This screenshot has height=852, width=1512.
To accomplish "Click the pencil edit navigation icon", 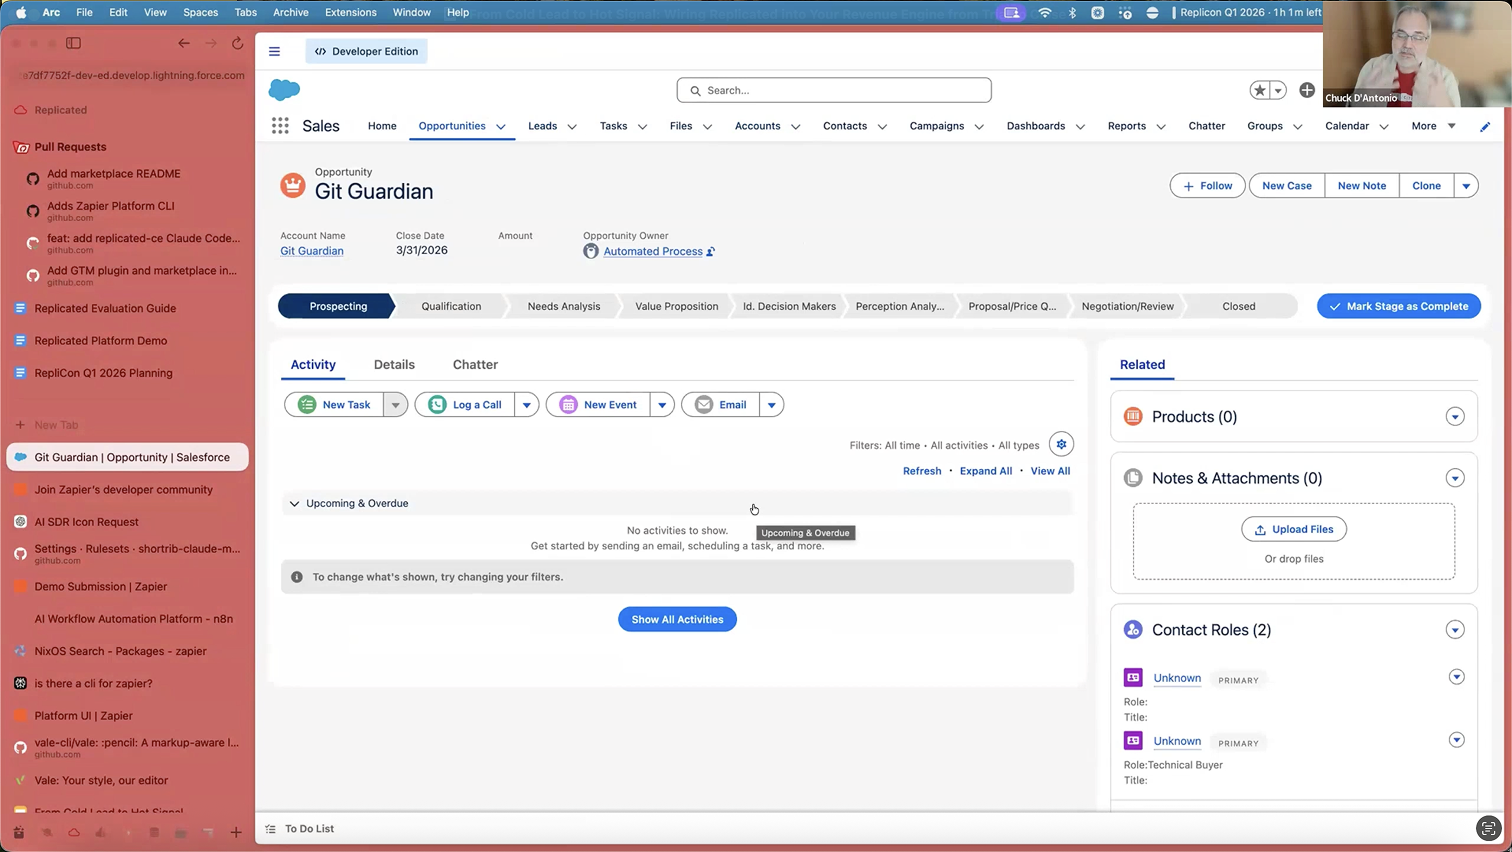I will [1485, 126].
